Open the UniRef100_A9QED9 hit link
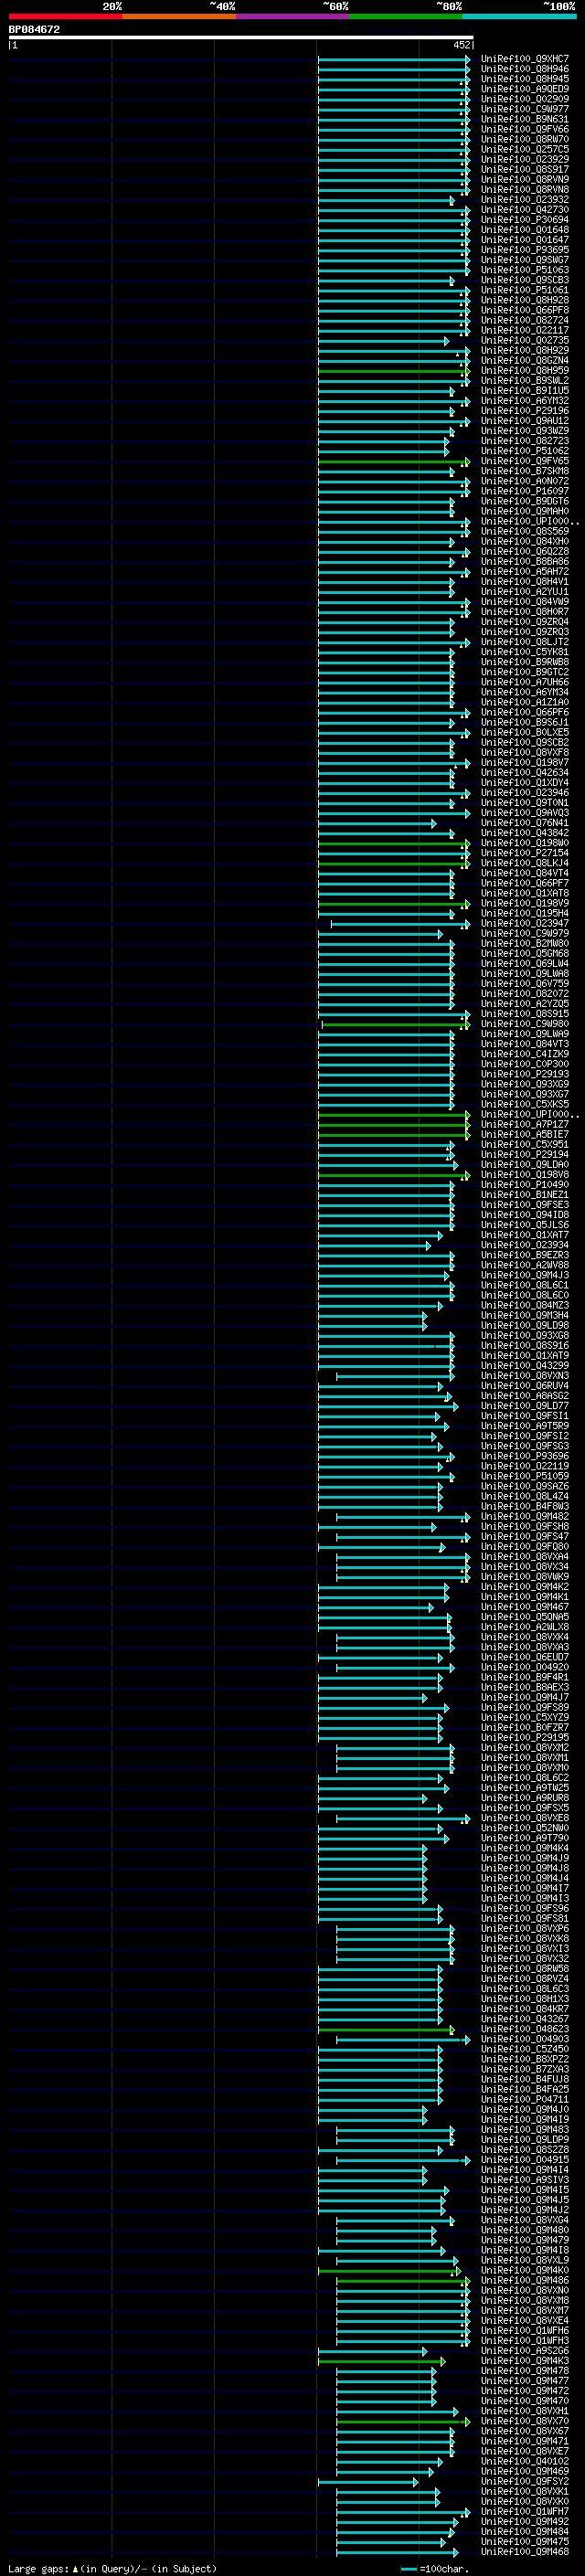This screenshot has width=585, height=2576. coord(524,89)
